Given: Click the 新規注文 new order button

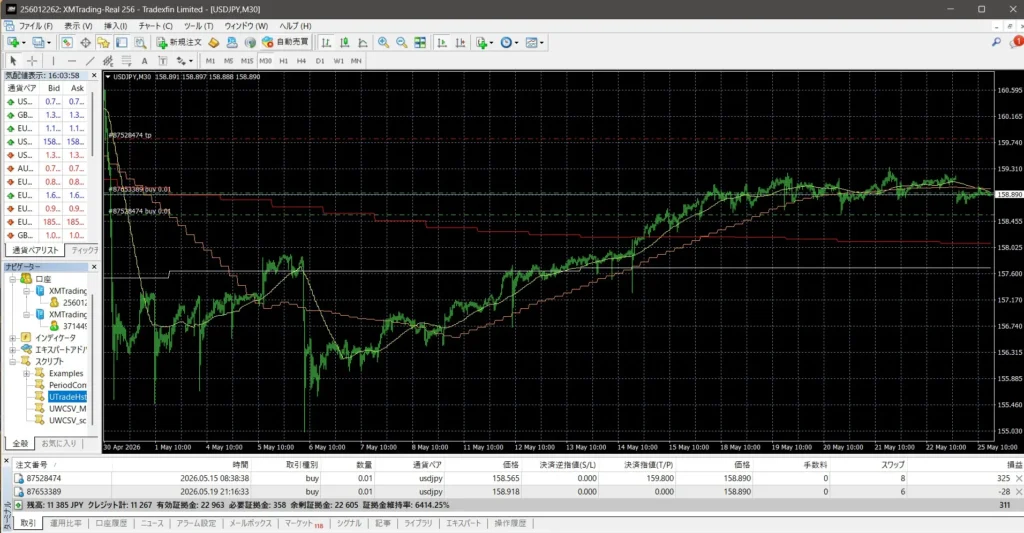Looking at the screenshot, I should [x=179, y=42].
